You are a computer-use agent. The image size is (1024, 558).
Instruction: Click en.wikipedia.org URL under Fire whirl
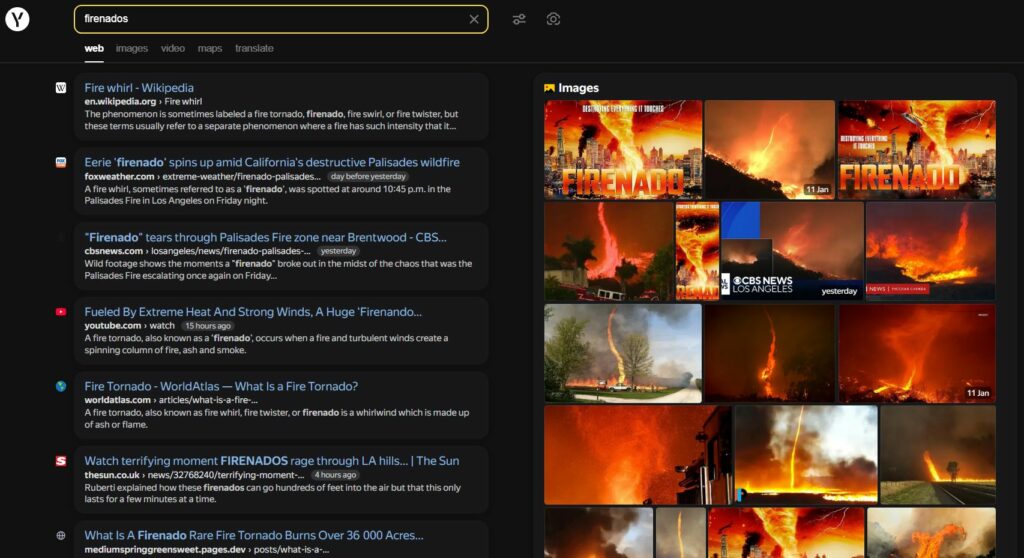pos(120,101)
